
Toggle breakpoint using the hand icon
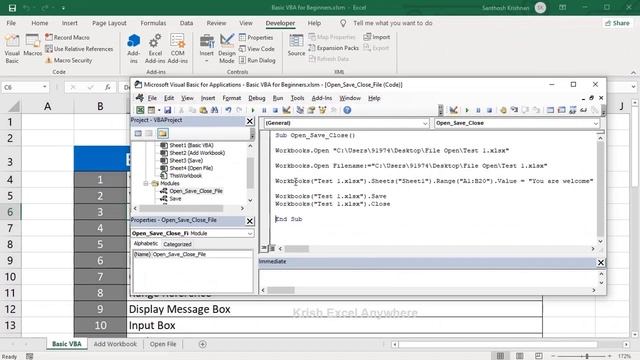[503, 110]
